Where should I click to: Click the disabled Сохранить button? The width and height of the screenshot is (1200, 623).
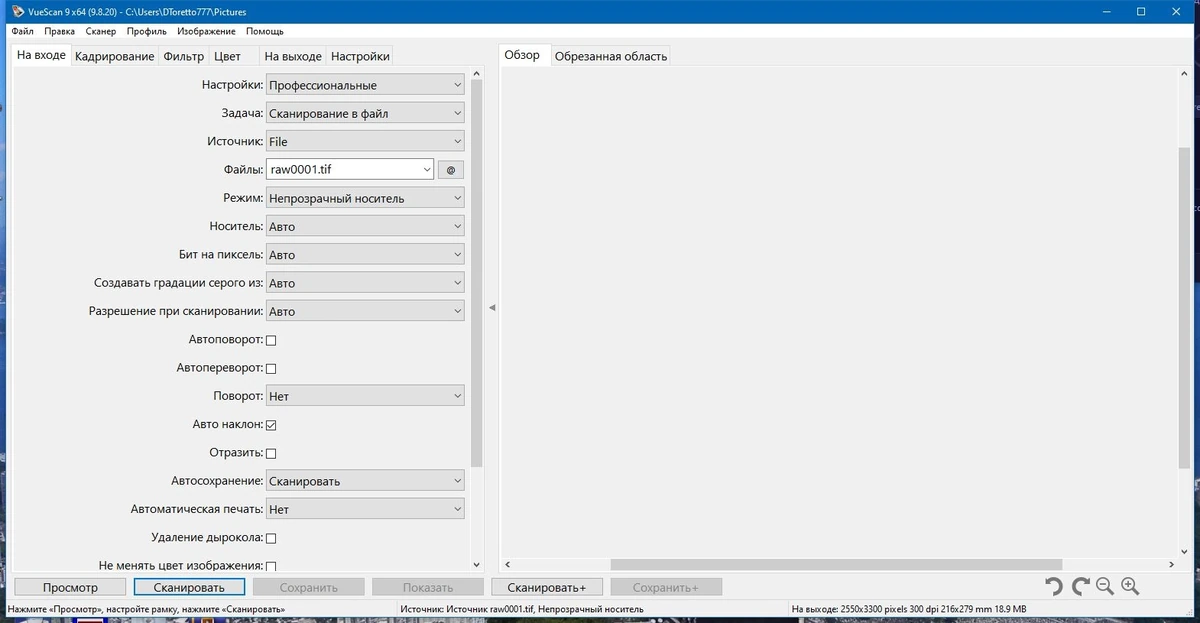tap(308, 587)
